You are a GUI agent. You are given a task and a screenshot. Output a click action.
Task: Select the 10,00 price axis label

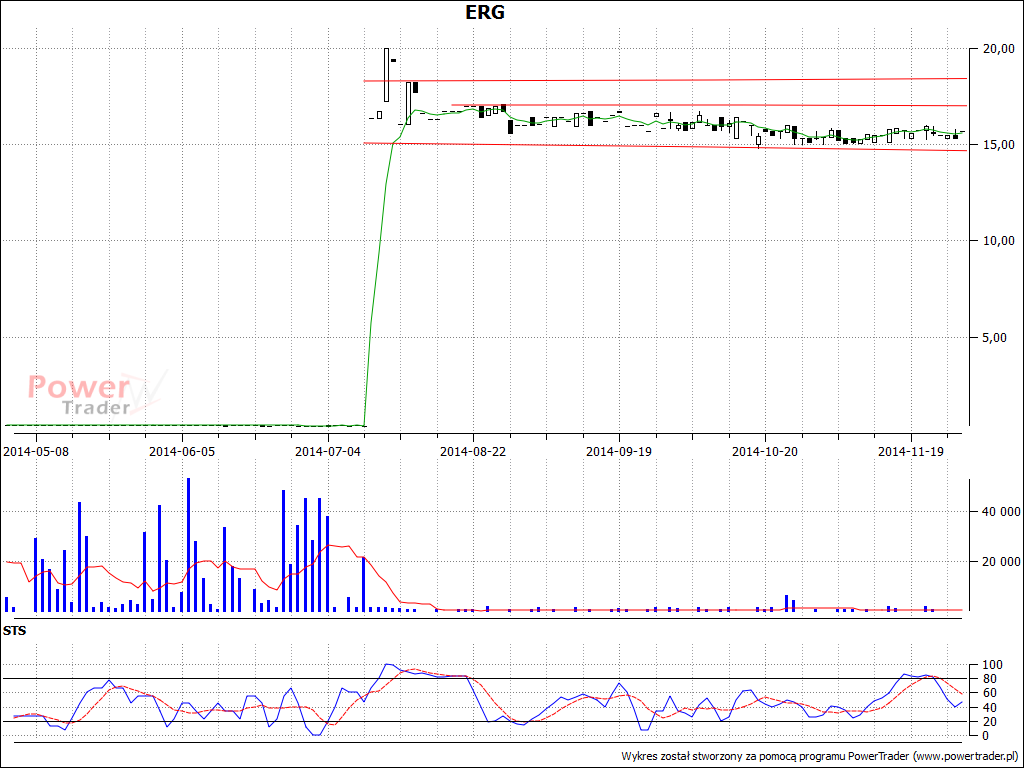point(997,241)
